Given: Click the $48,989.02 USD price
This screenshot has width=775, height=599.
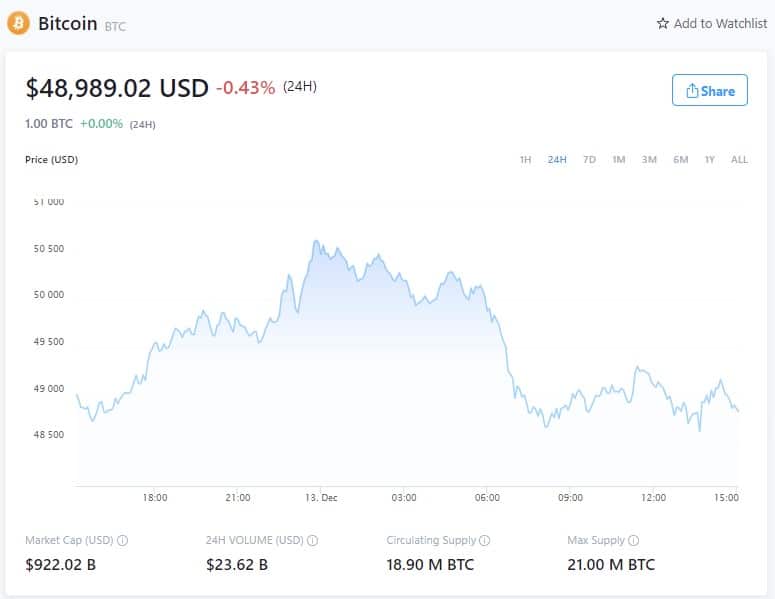Looking at the screenshot, I should (x=117, y=88).
